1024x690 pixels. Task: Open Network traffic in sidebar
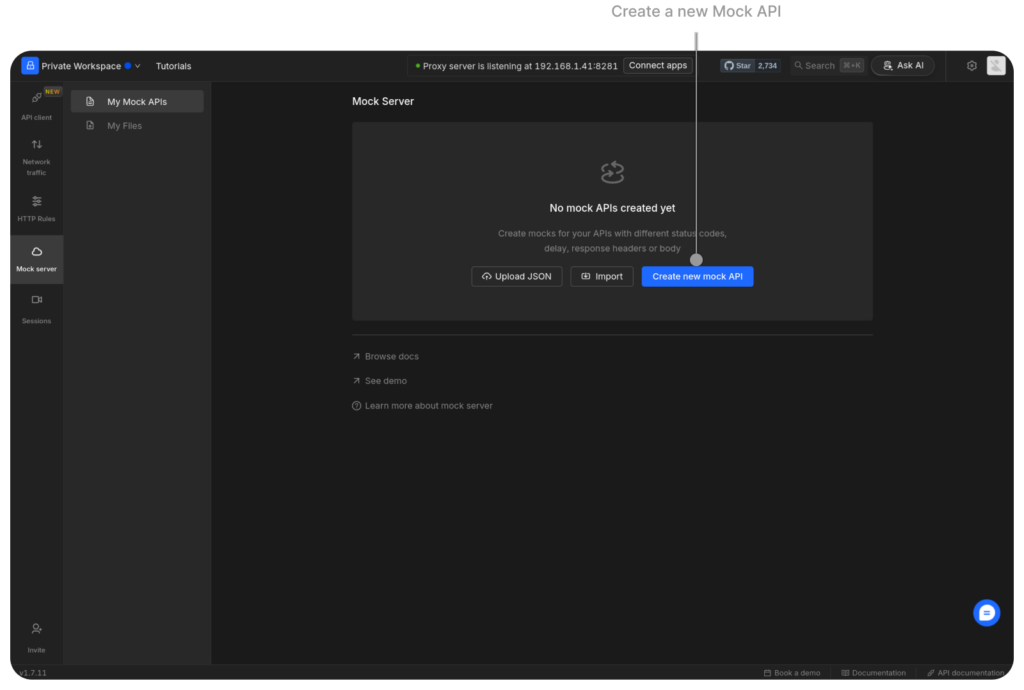pos(37,157)
